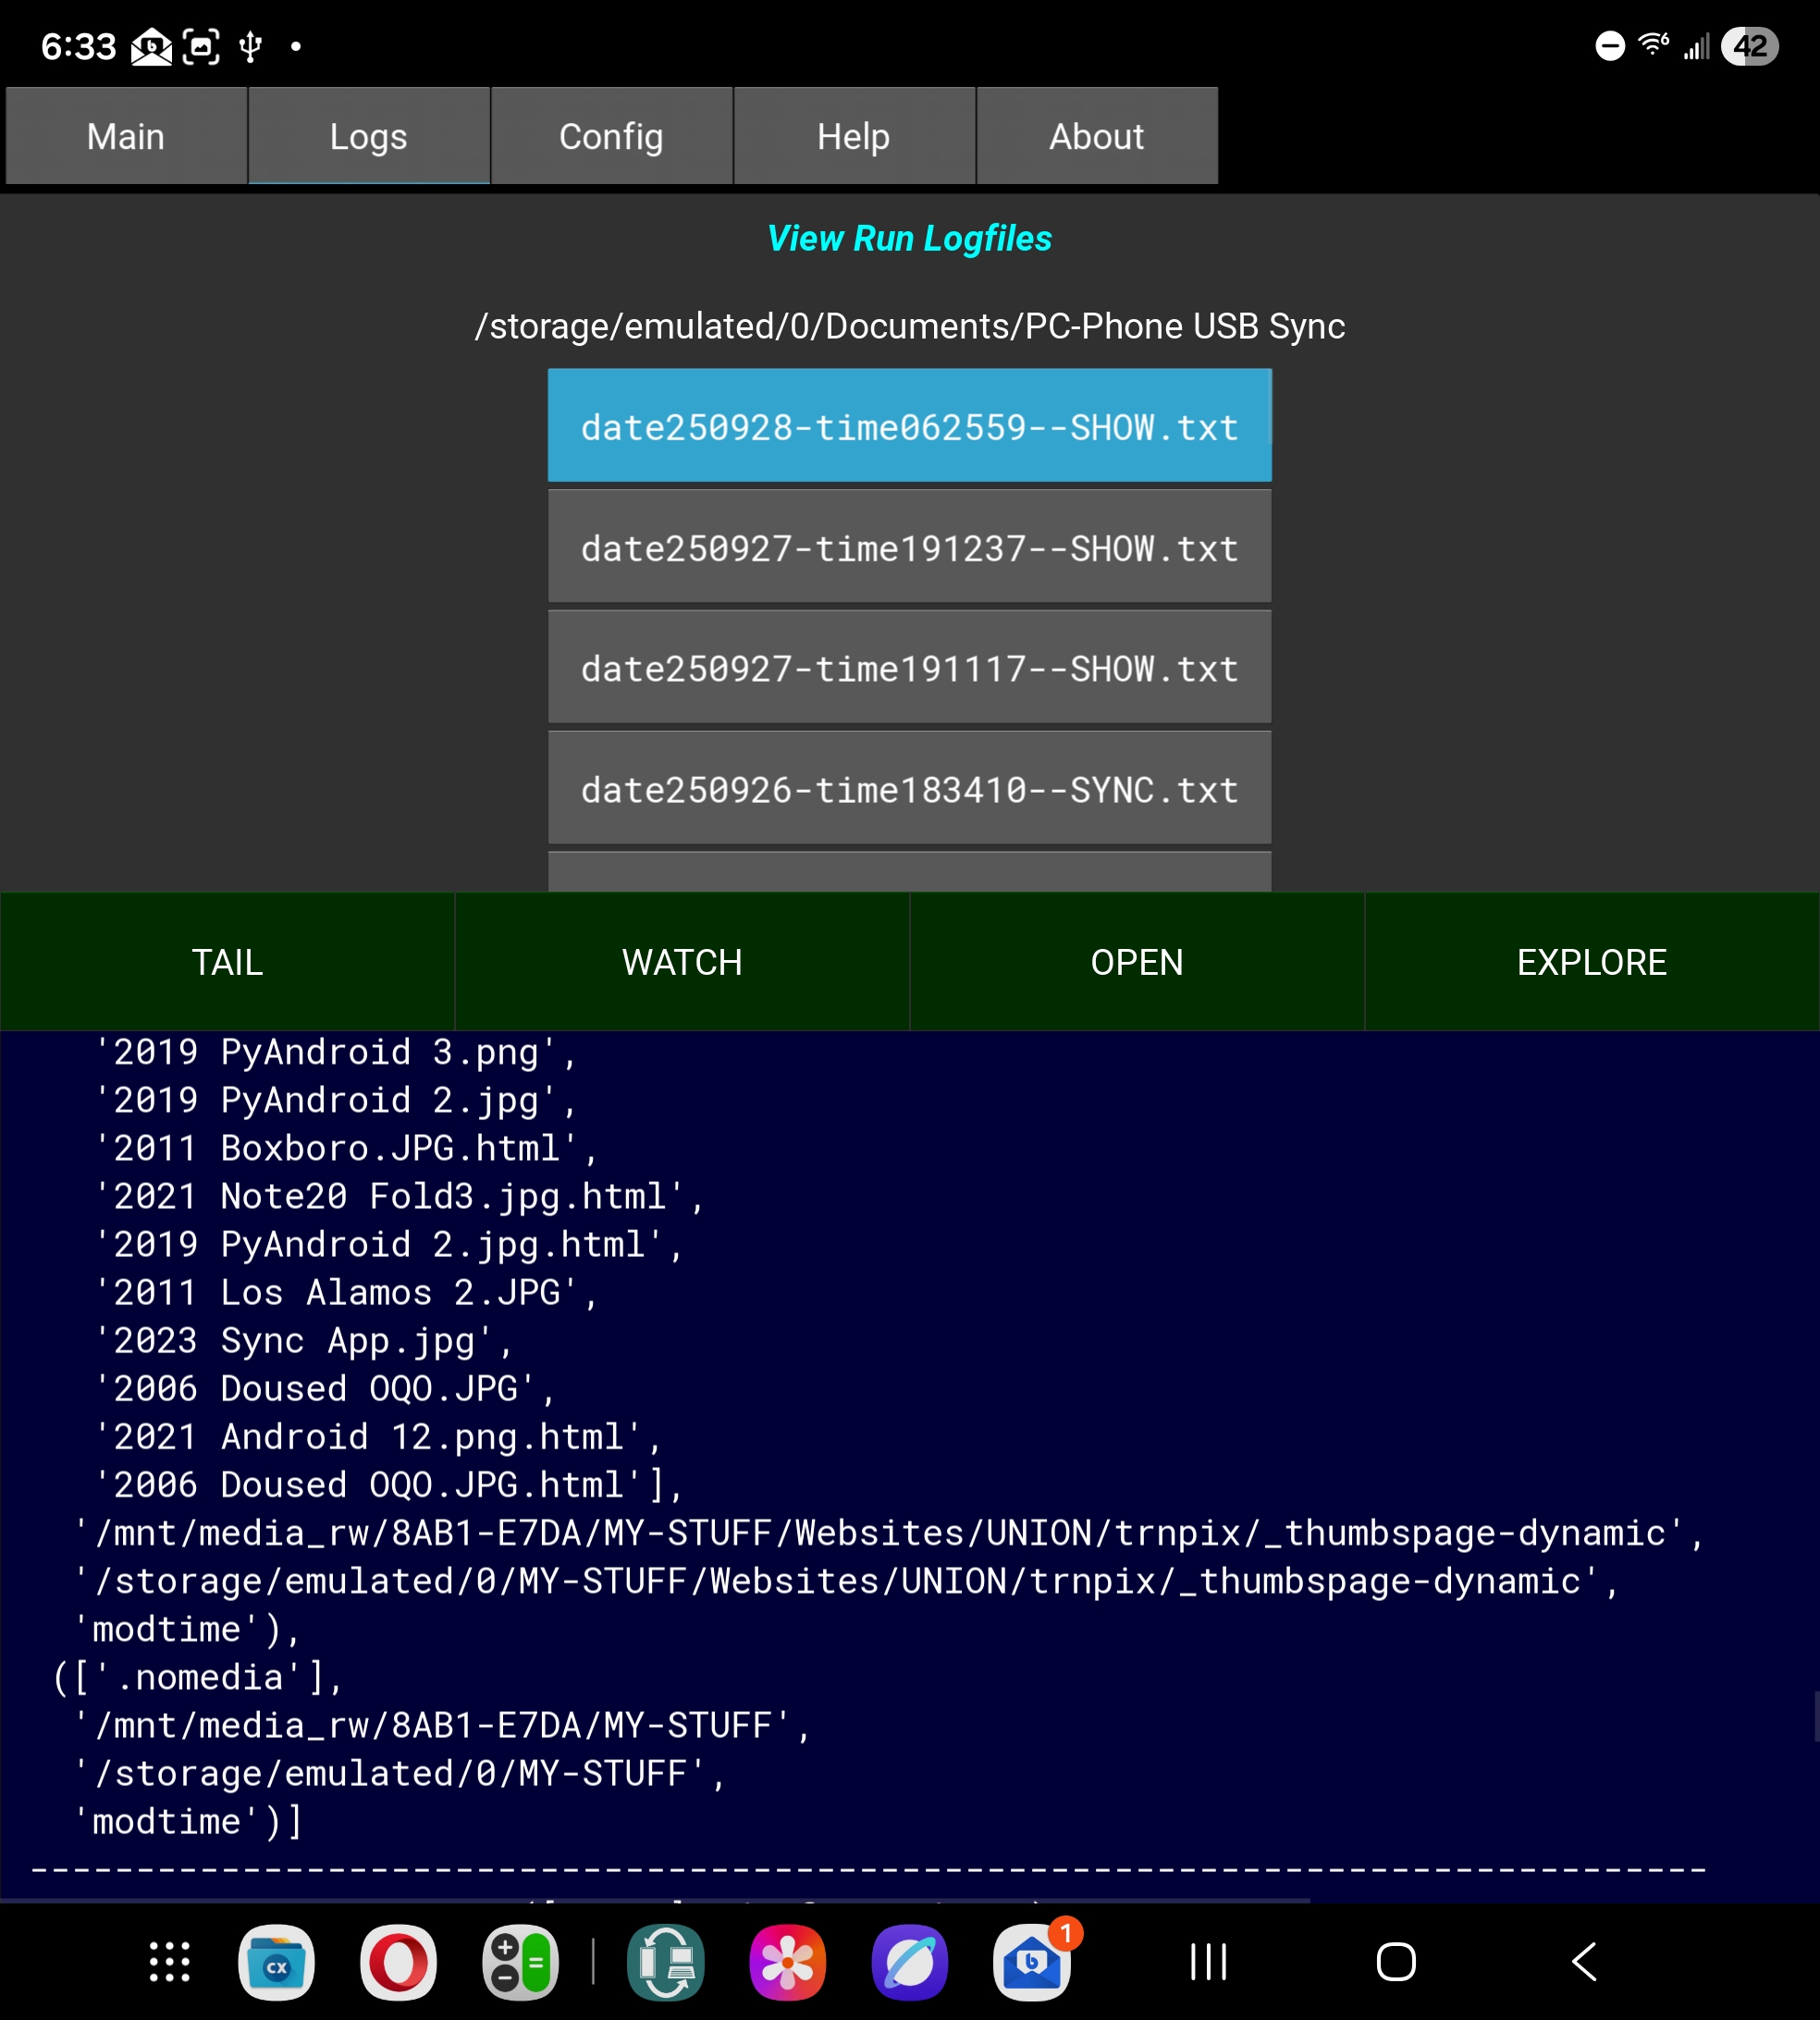The width and height of the screenshot is (1820, 2020).
Task: Open the PC-Phone USB Sync app icon
Action: pyautogui.click(x=665, y=1961)
